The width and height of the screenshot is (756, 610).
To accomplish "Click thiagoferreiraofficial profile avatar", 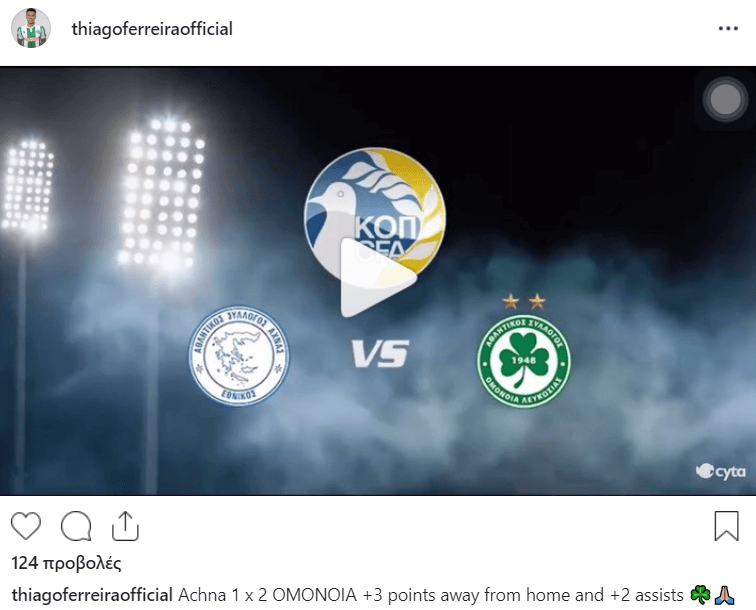I will [31, 28].
